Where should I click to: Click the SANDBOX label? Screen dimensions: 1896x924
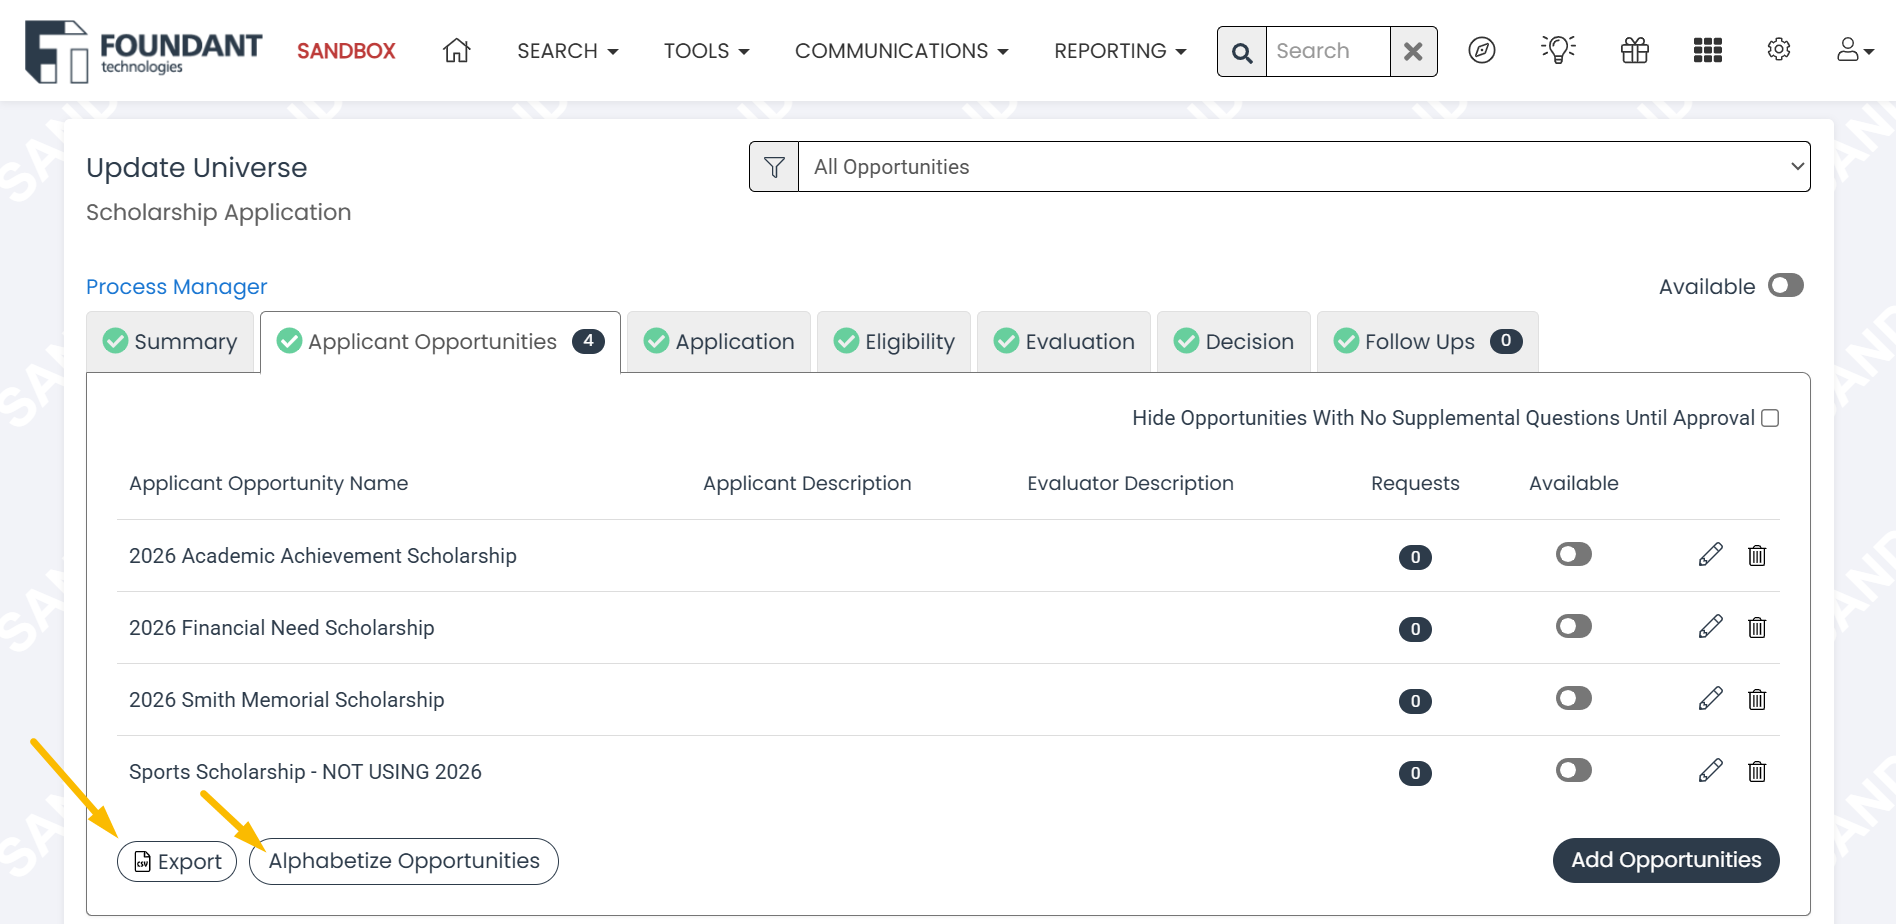tap(346, 51)
